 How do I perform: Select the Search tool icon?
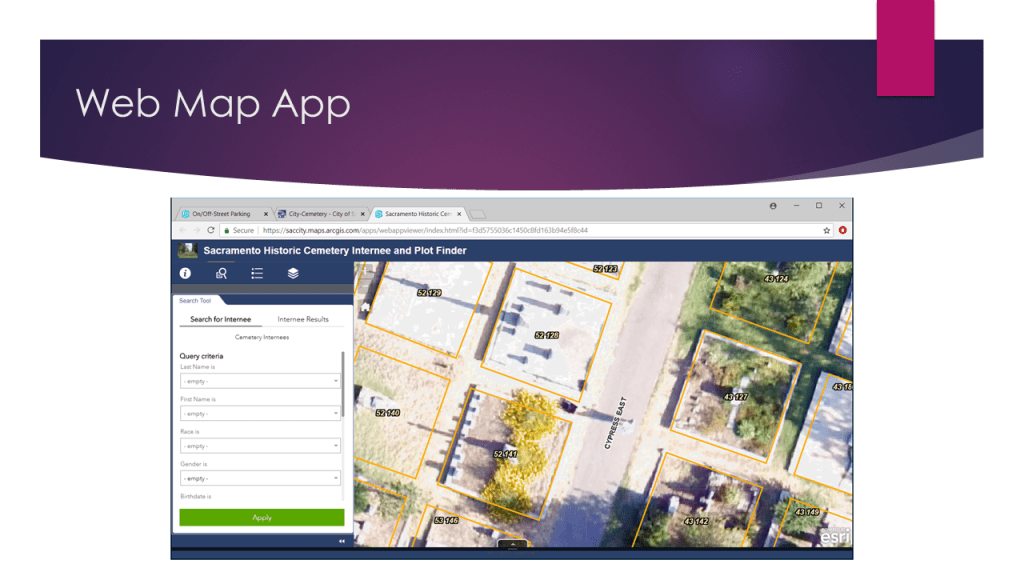221,273
